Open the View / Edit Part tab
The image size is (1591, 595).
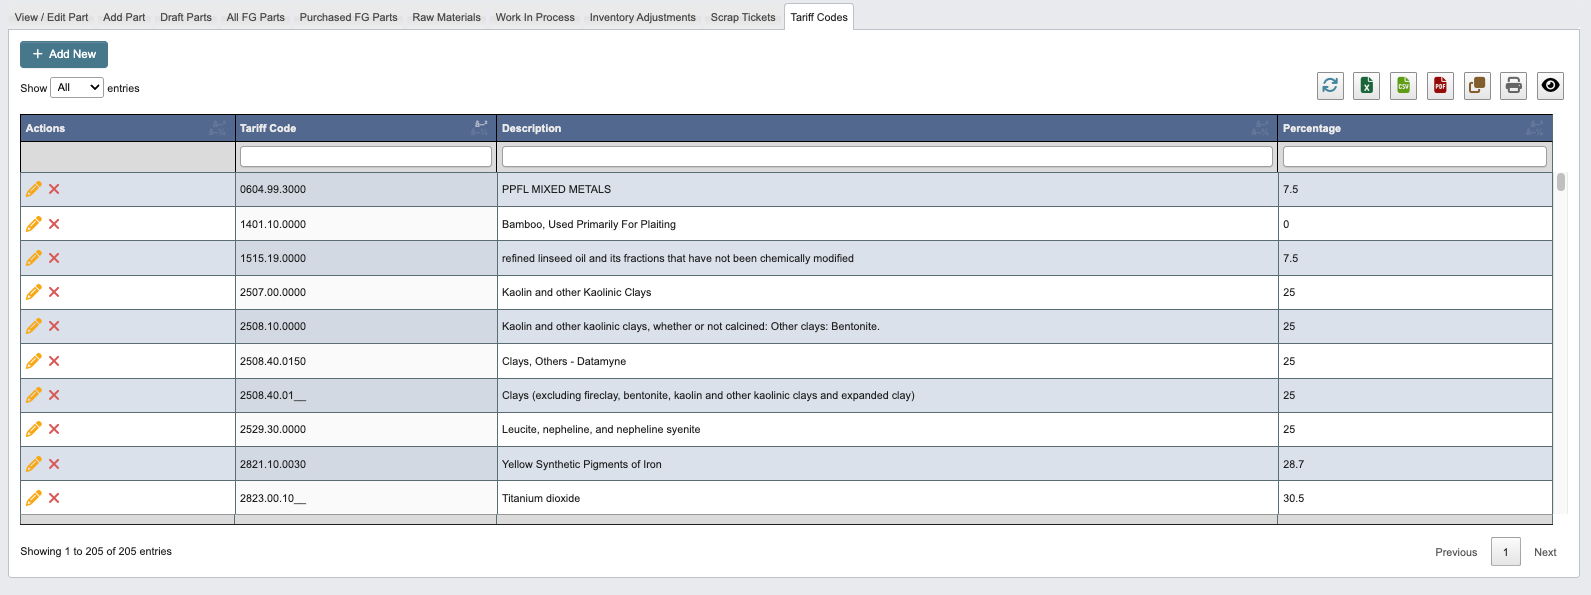(x=51, y=17)
